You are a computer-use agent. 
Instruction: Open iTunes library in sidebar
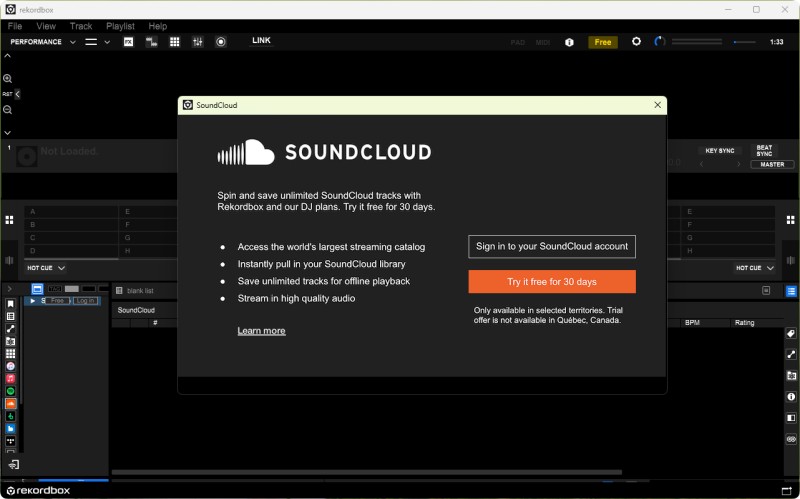[10, 366]
